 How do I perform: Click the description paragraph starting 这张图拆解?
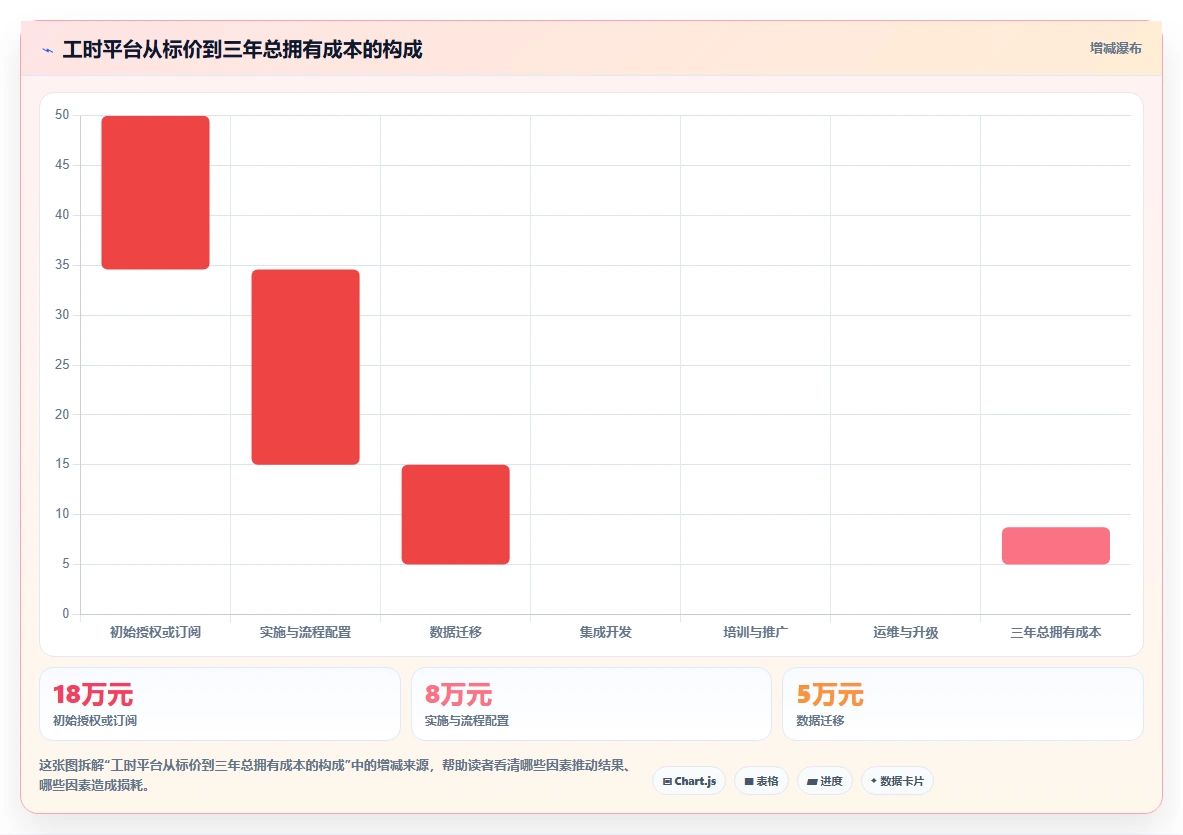pyautogui.click(x=336, y=775)
